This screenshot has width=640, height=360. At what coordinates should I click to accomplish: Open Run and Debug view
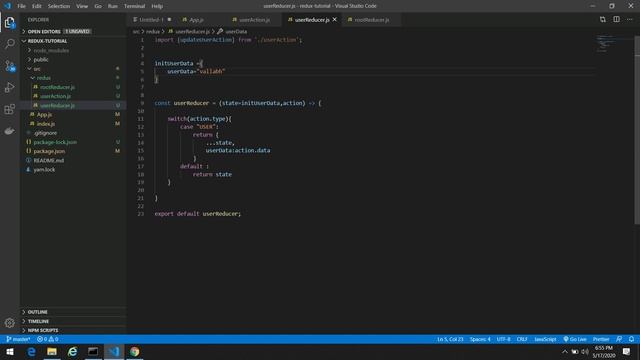click(x=10, y=87)
